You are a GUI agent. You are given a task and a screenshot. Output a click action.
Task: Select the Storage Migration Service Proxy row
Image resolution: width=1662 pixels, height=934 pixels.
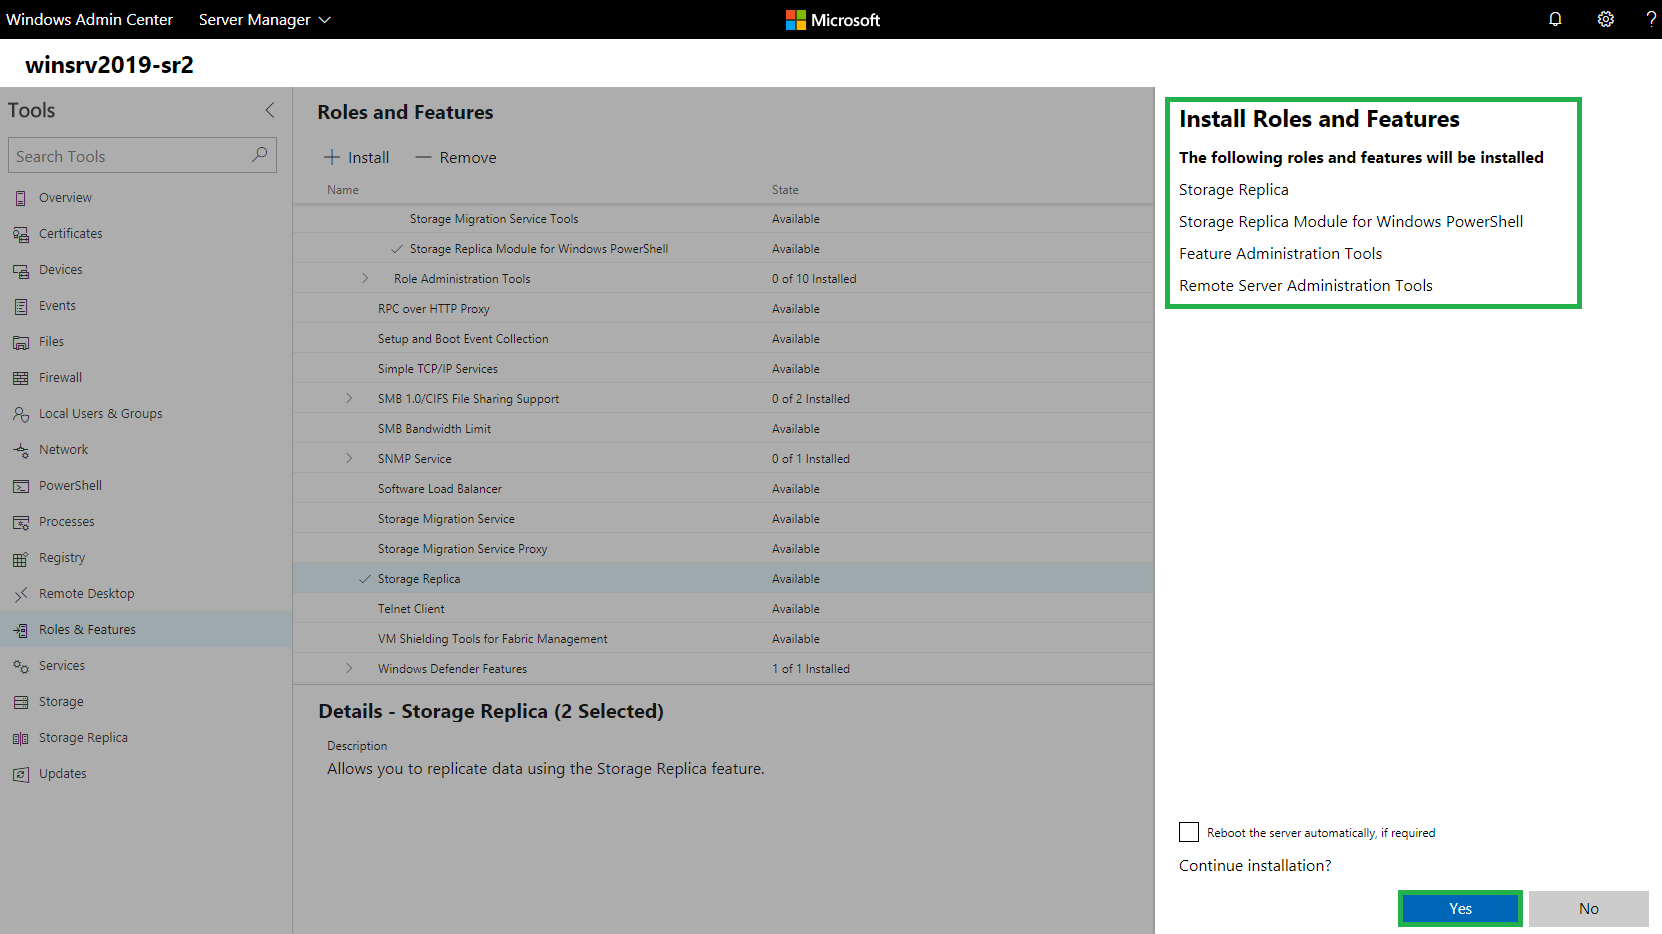(723, 549)
